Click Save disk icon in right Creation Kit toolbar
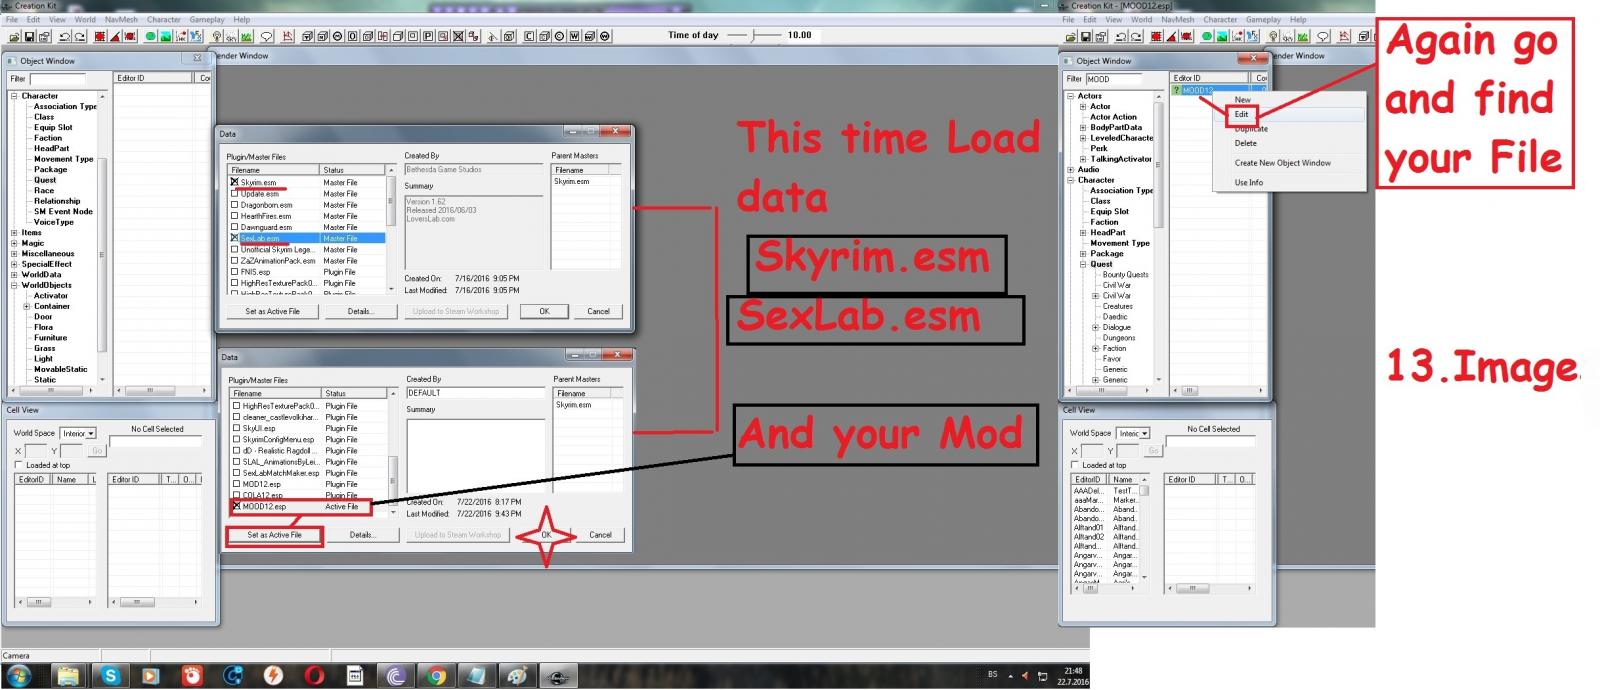 pos(1086,37)
